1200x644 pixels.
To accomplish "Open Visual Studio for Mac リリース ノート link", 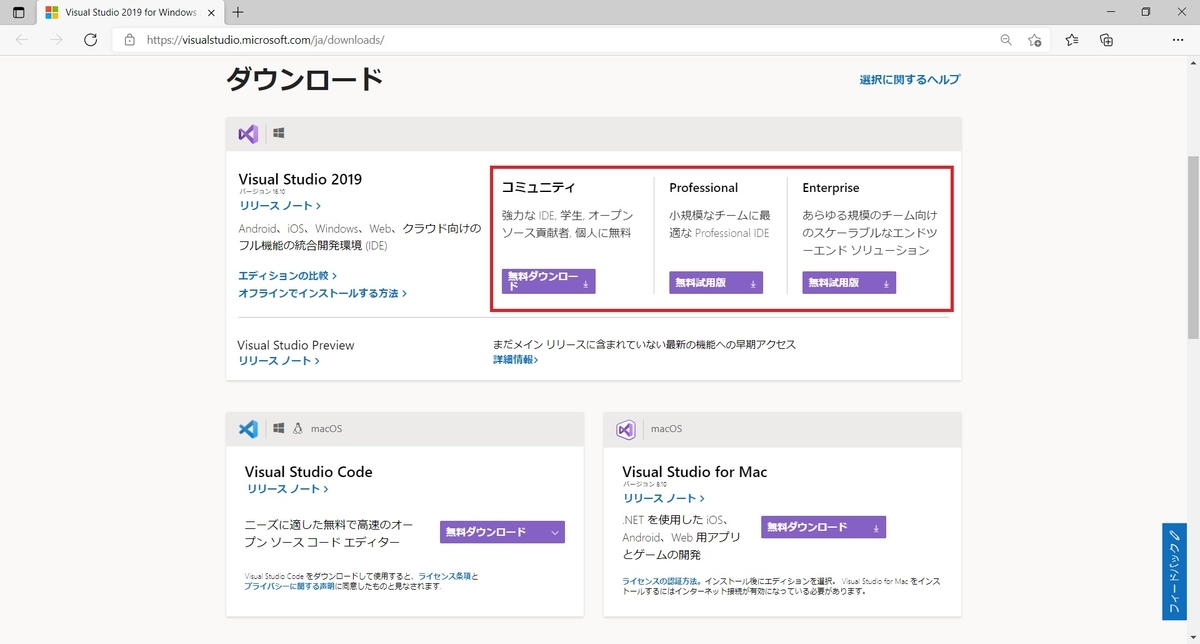I will click(664, 498).
